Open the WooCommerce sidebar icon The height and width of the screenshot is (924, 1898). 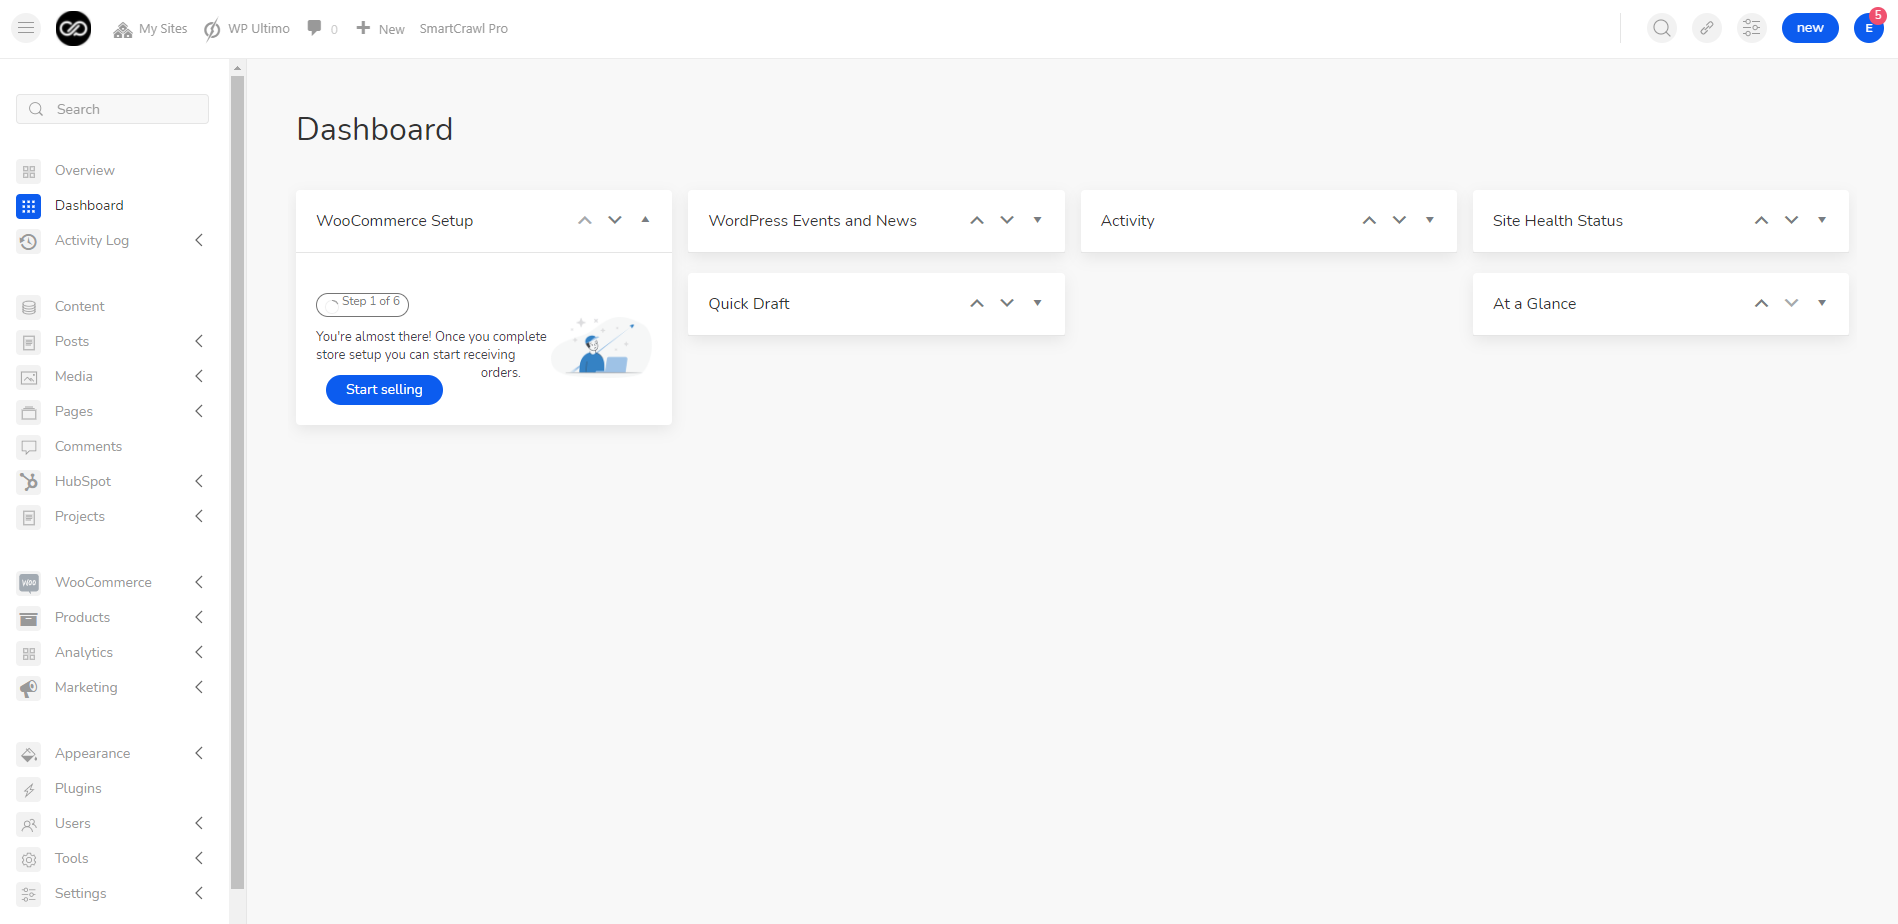[29, 581]
